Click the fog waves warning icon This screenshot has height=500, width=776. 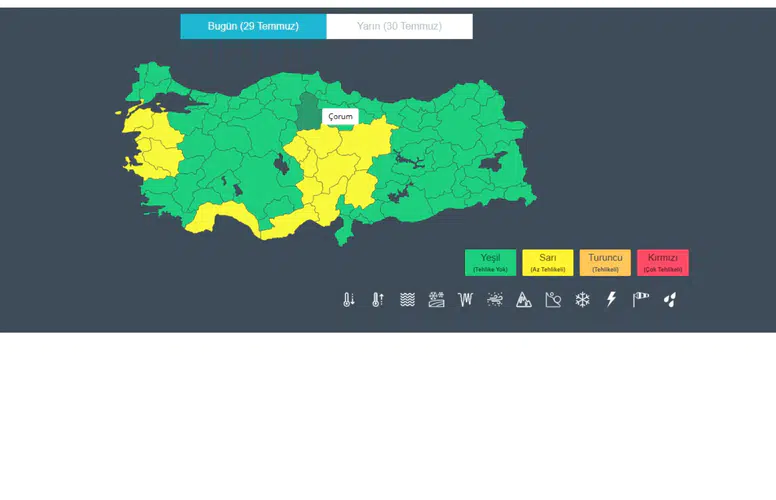point(407,300)
